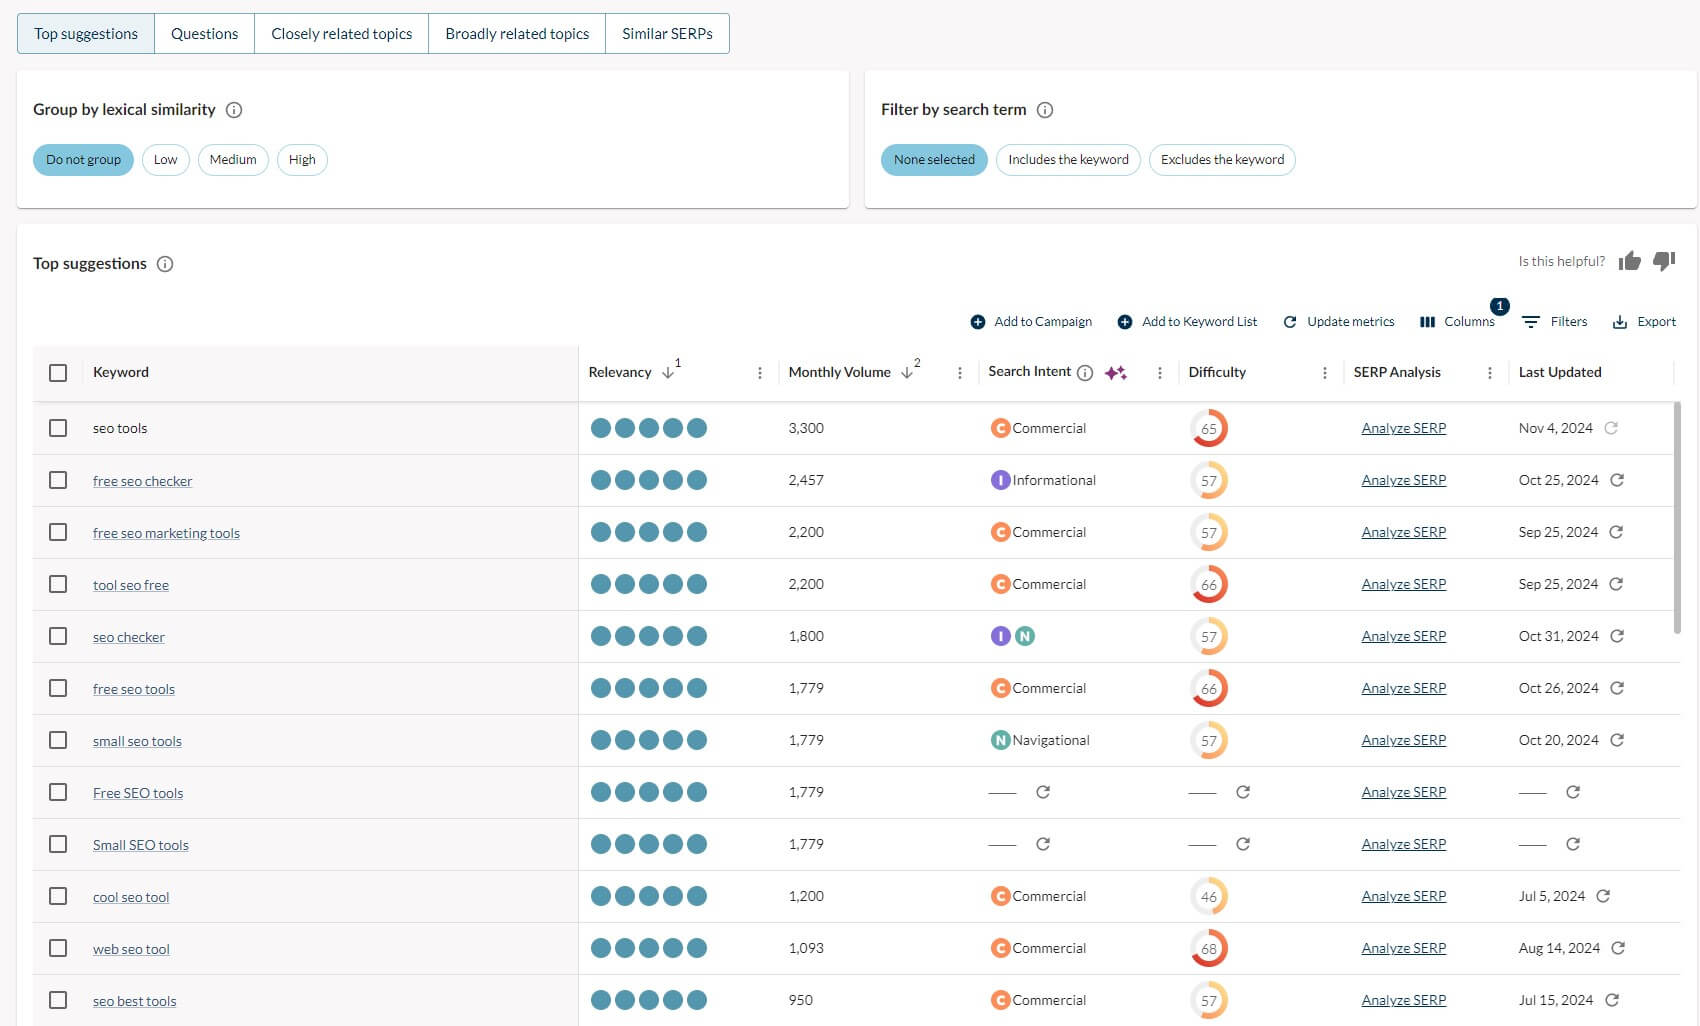This screenshot has height=1026, width=1700.
Task: Click the Export icon
Action: click(1620, 321)
